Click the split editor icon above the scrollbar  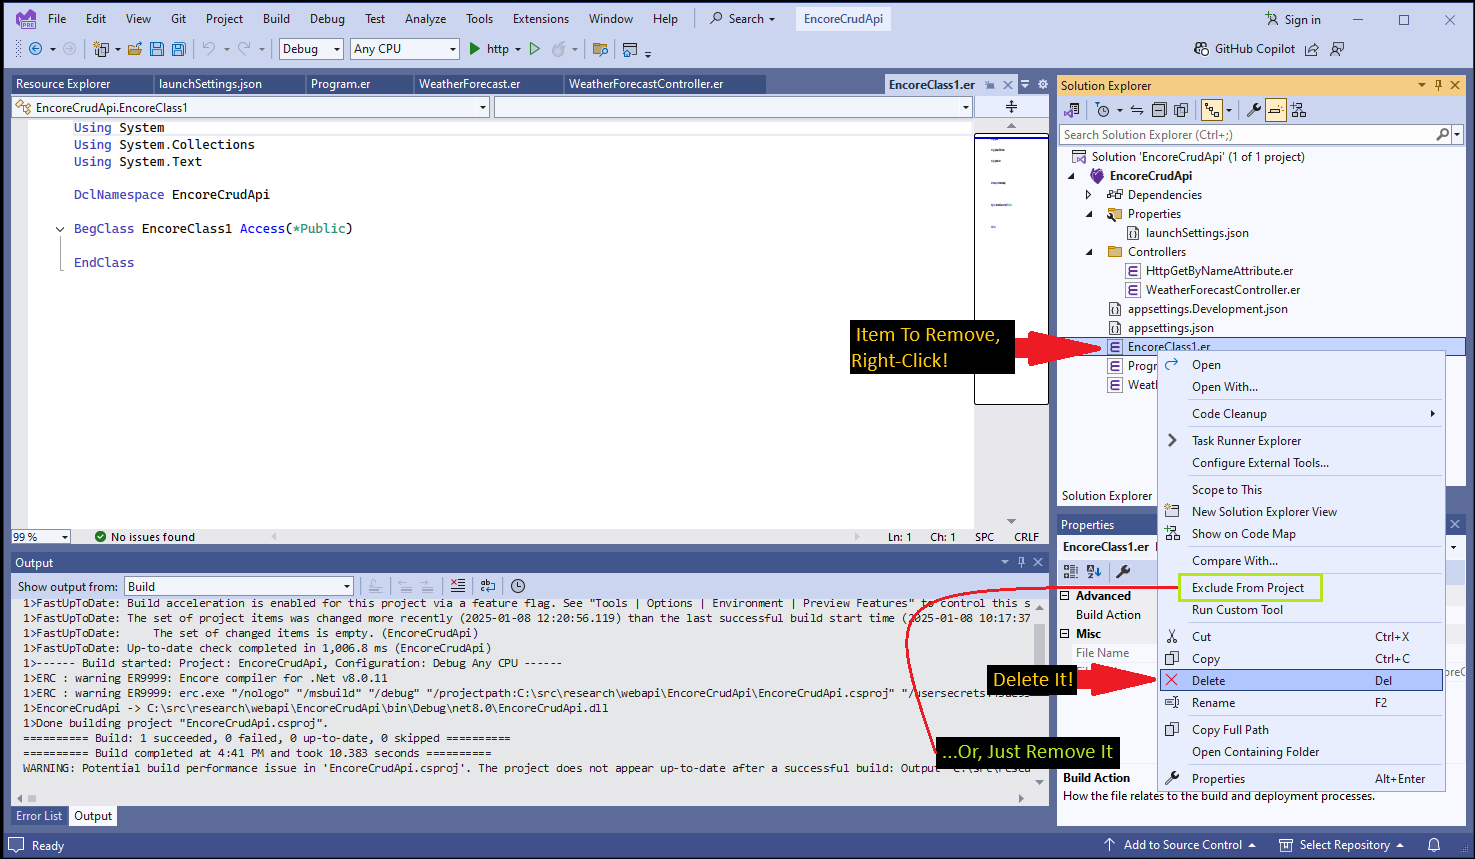(1011, 107)
